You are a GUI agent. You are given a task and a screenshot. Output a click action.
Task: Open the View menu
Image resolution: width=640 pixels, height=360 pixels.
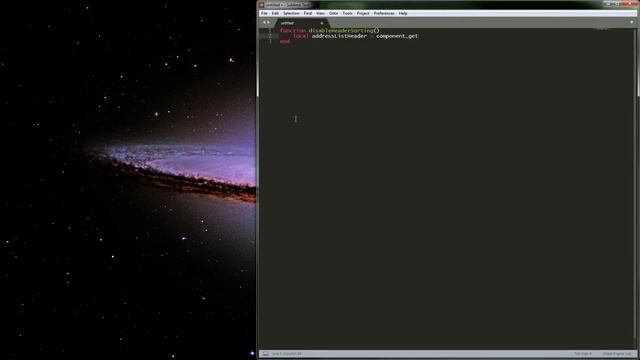pos(320,13)
